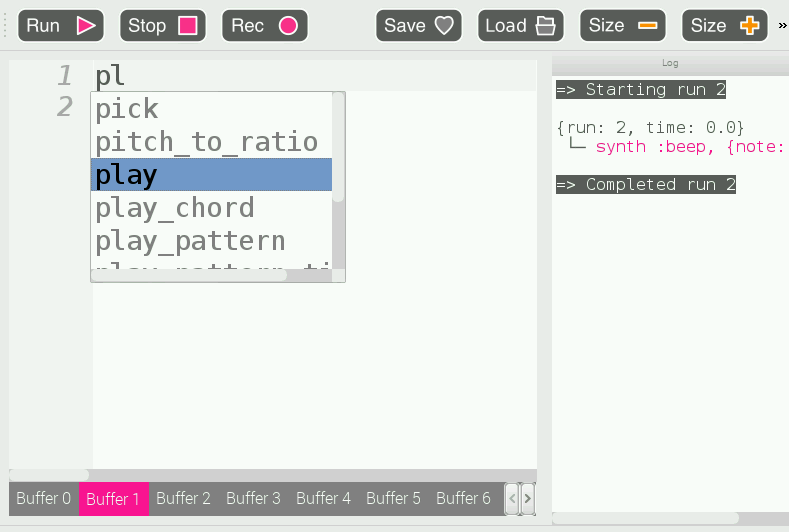Pick 'play_chord' in the completion popup
The height and width of the screenshot is (532, 789).
tap(175, 208)
